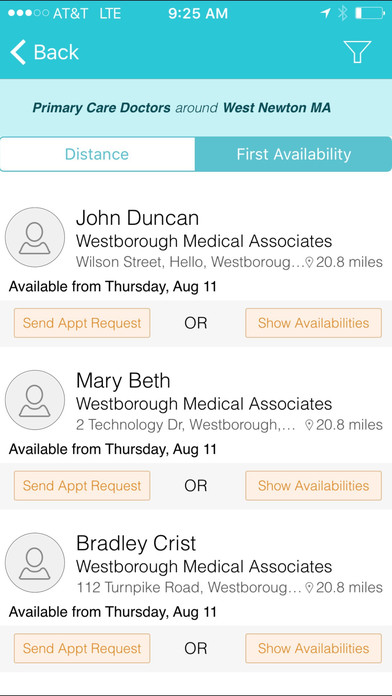Image resolution: width=392 pixels, height=696 pixels.
Task: Select the First Availability tab
Action: click(293, 154)
